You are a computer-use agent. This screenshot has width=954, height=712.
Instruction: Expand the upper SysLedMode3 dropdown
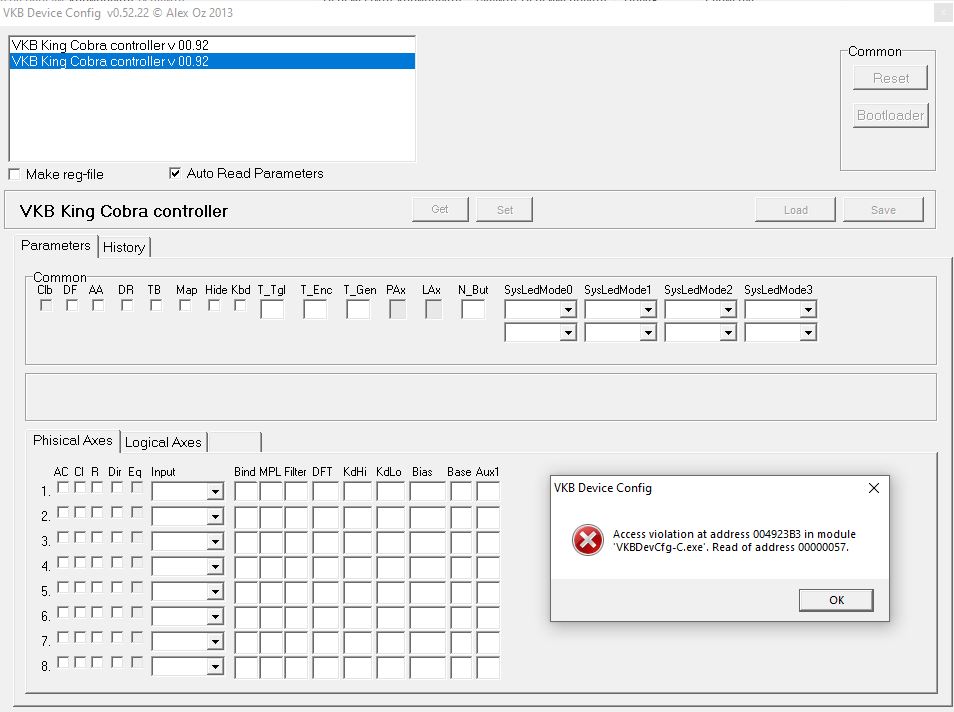coord(808,310)
